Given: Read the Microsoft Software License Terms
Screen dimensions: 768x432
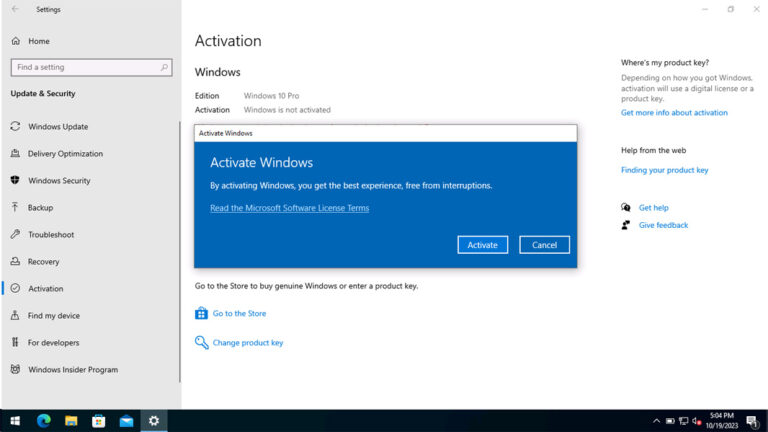Looking at the screenshot, I should 289,208.
